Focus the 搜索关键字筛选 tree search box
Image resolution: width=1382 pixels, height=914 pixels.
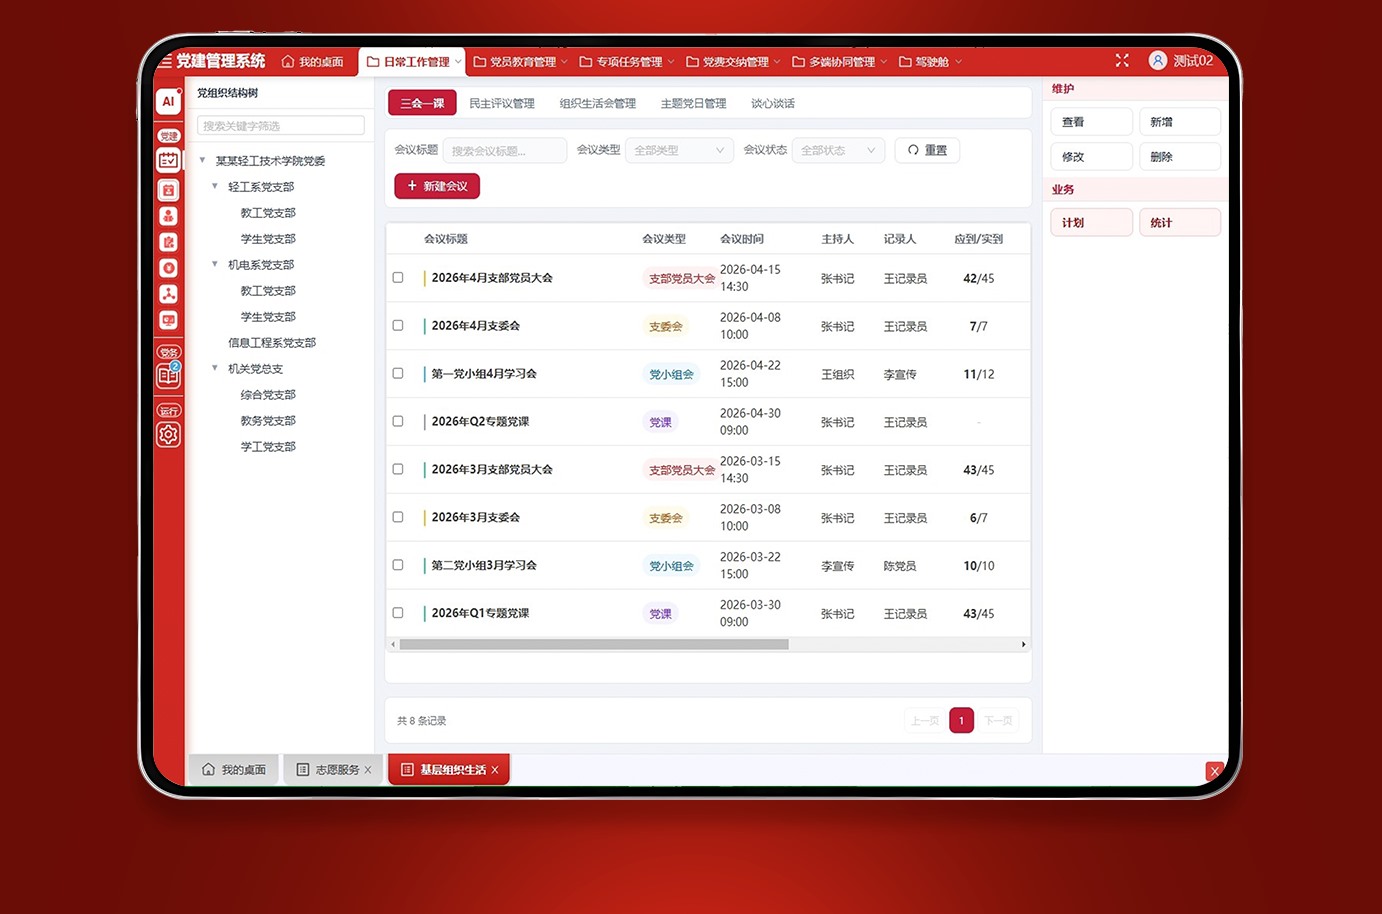coord(281,125)
